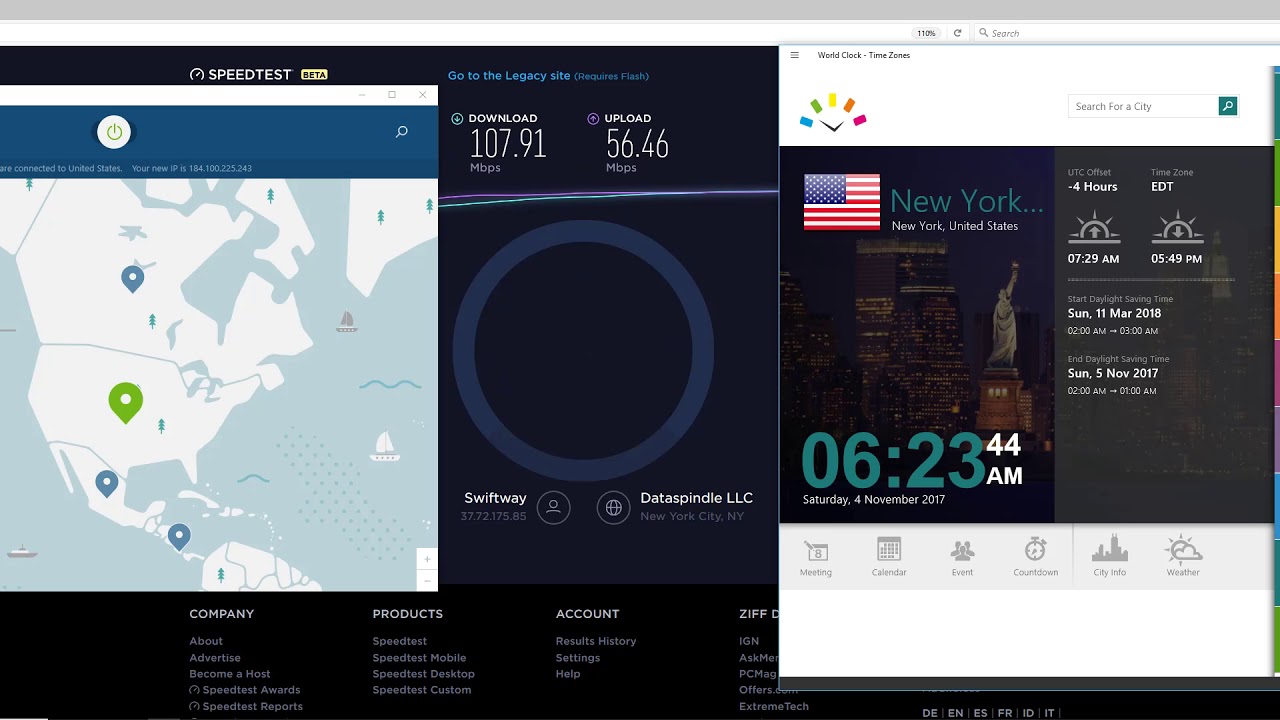Click the Dataspindle LLC server name

pyautogui.click(x=696, y=498)
